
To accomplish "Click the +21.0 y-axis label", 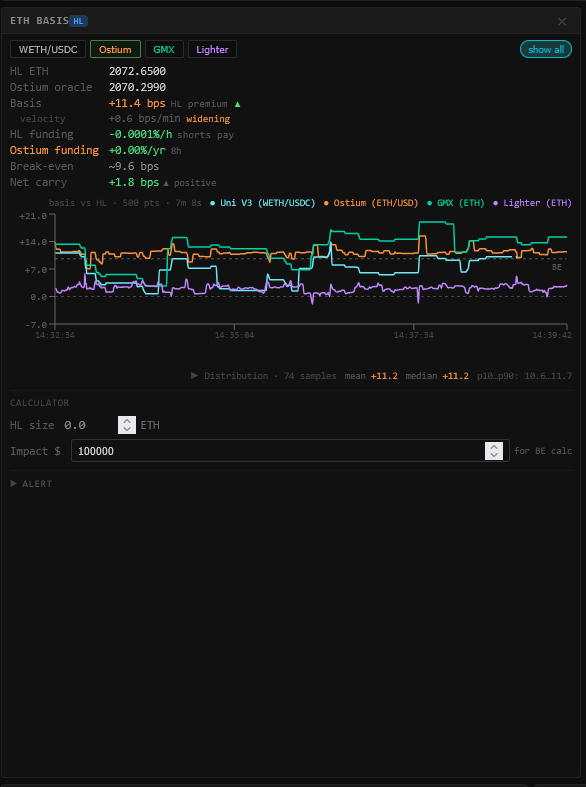I will pos(33,216).
